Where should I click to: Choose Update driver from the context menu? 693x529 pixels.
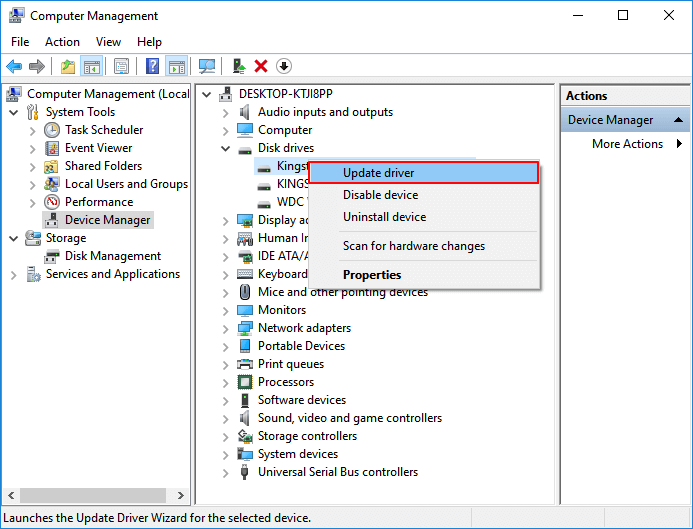[x=423, y=173]
